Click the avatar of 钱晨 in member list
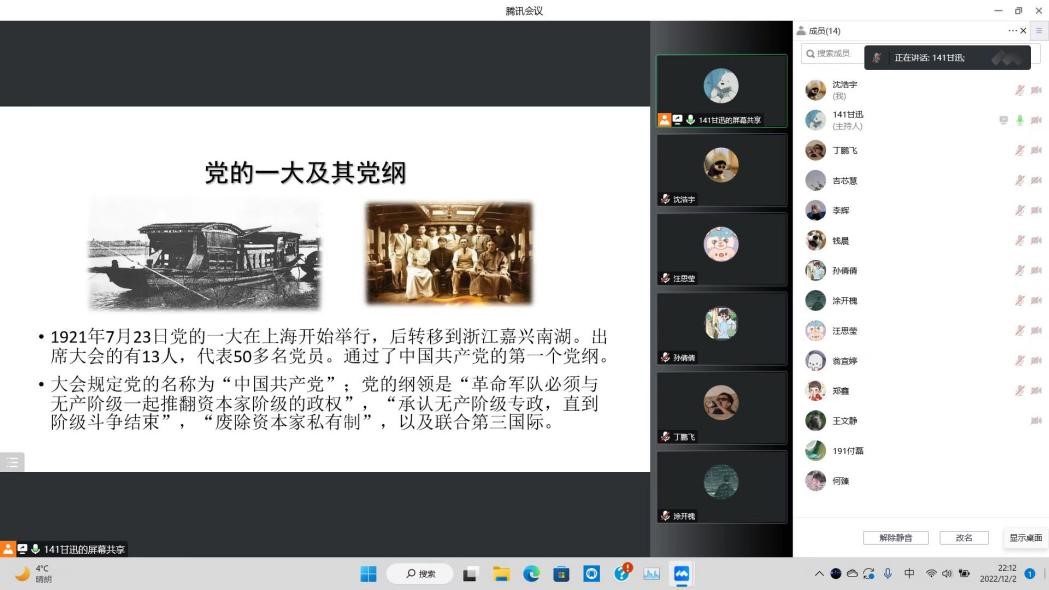This screenshot has width=1049, height=590. click(x=816, y=240)
